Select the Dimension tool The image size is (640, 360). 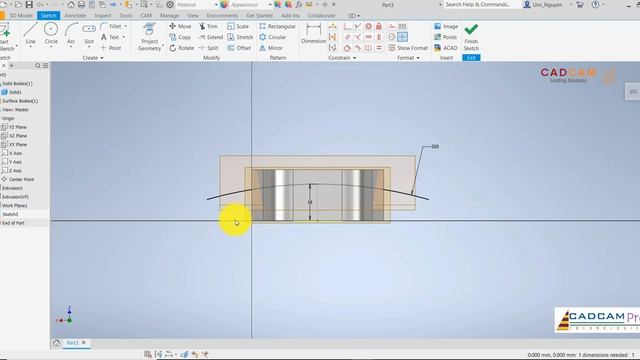[313, 33]
